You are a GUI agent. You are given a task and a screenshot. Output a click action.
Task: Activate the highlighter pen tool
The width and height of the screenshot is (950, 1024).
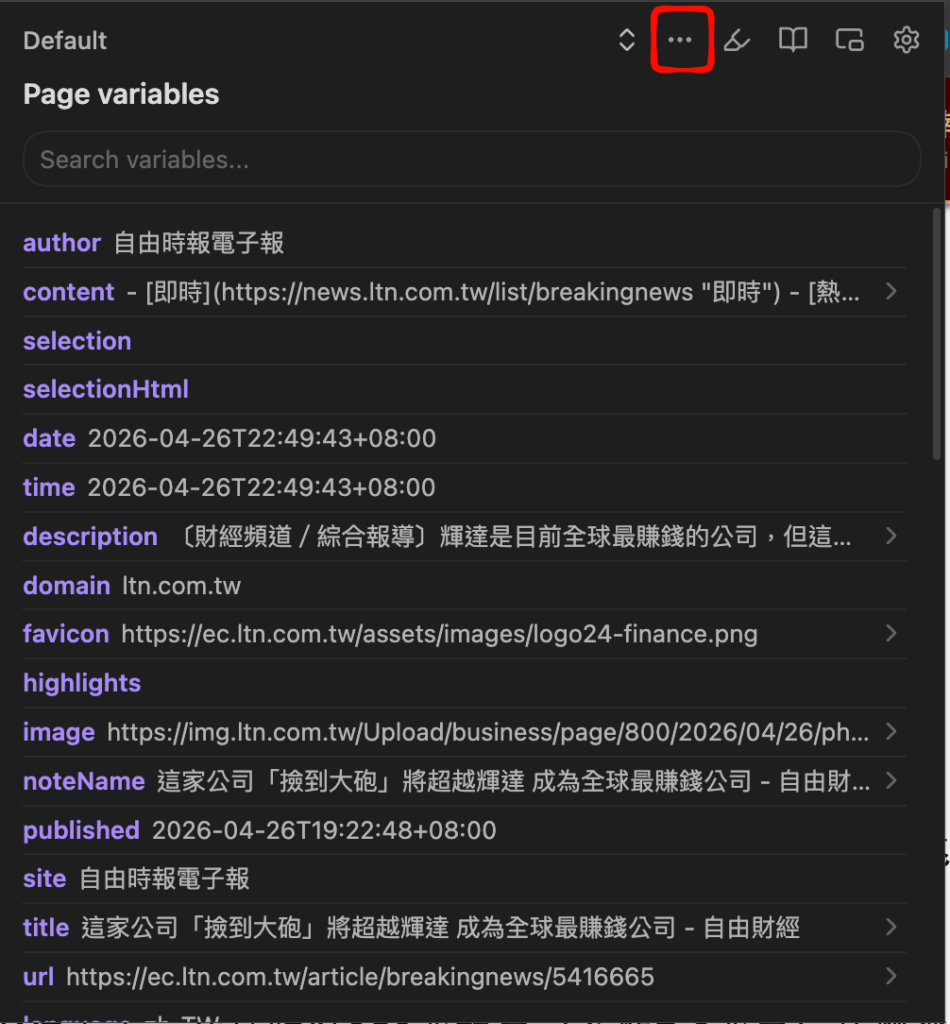(736, 40)
